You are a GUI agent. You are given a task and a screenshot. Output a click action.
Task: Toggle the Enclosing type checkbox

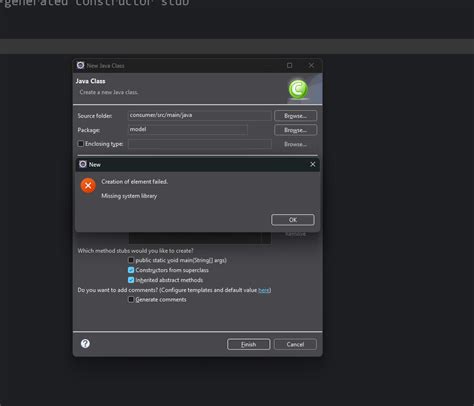(x=81, y=144)
